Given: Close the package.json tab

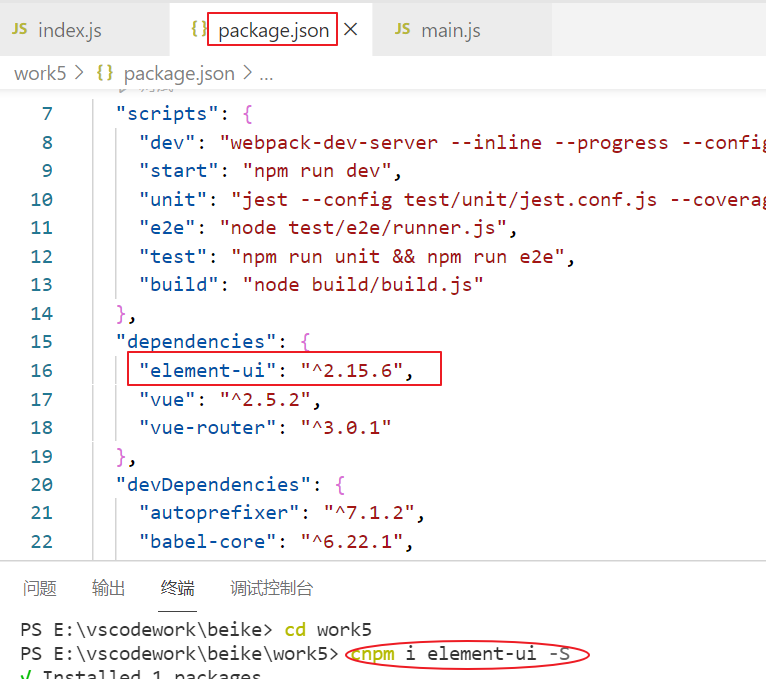Looking at the screenshot, I should pos(351,30).
